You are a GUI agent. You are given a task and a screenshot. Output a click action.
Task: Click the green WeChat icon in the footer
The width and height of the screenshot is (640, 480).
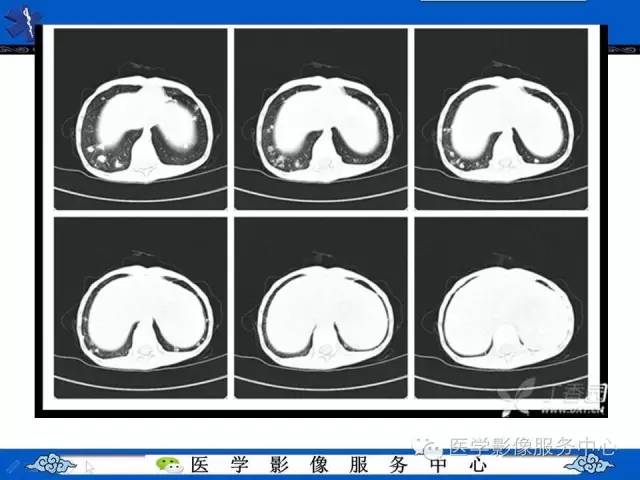[x=169, y=464]
